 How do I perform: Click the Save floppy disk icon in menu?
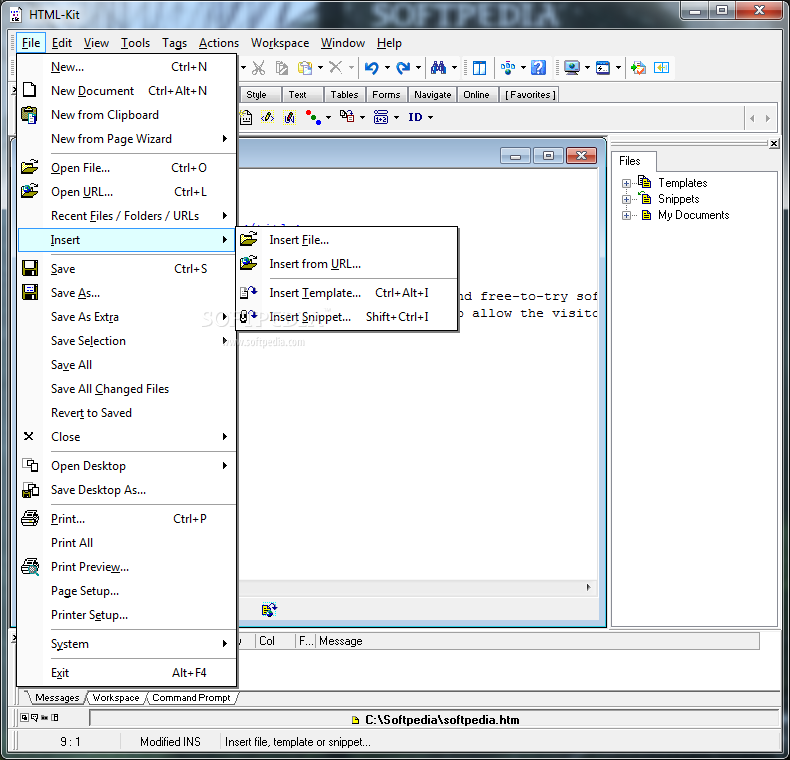30,268
